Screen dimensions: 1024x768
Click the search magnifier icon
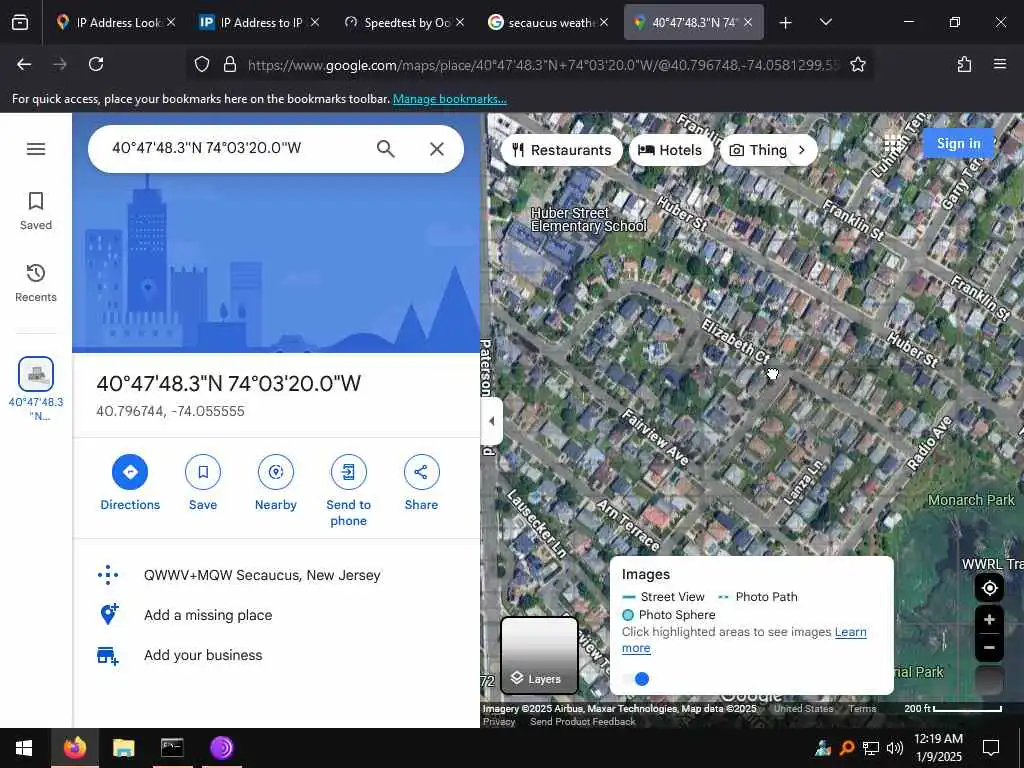385,149
